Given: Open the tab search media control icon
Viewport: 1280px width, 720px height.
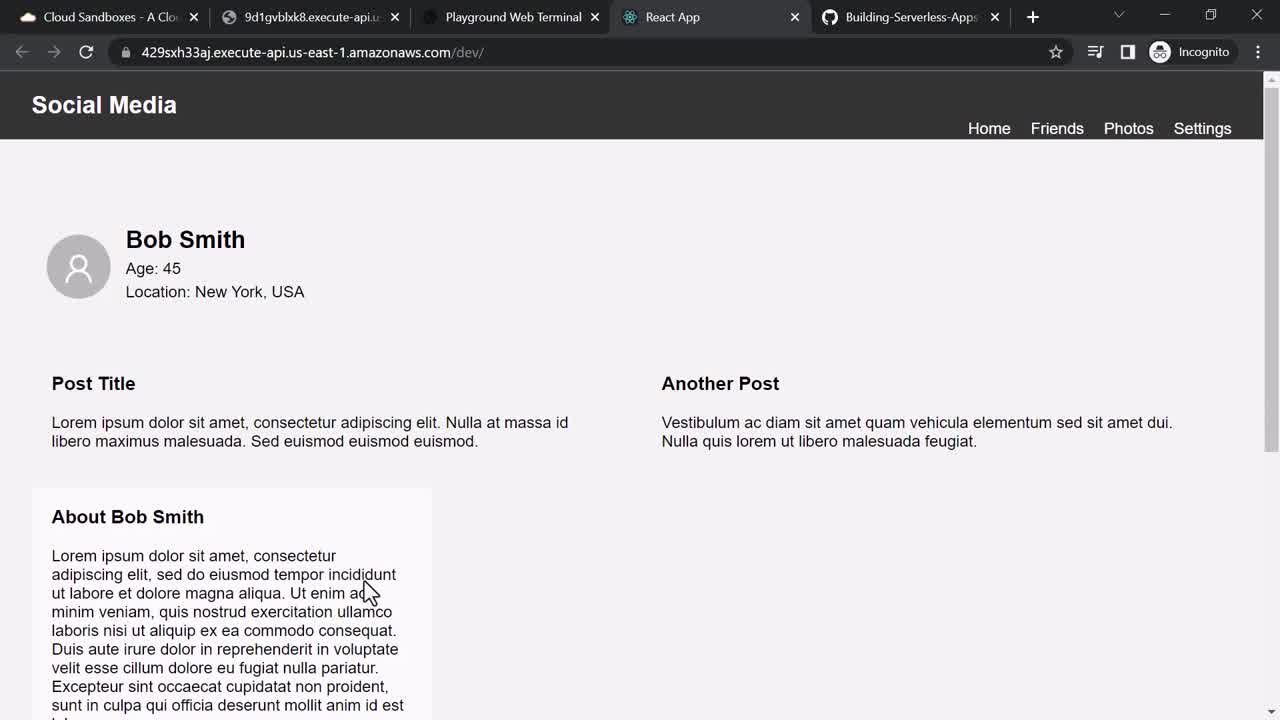Looking at the screenshot, I should [1095, 52].
